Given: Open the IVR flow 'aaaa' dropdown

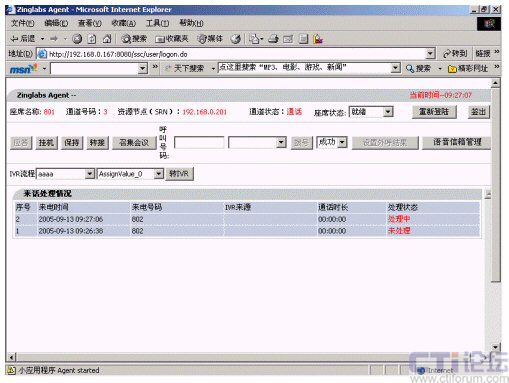Looking at the screenshot, I should click(89, 174).
